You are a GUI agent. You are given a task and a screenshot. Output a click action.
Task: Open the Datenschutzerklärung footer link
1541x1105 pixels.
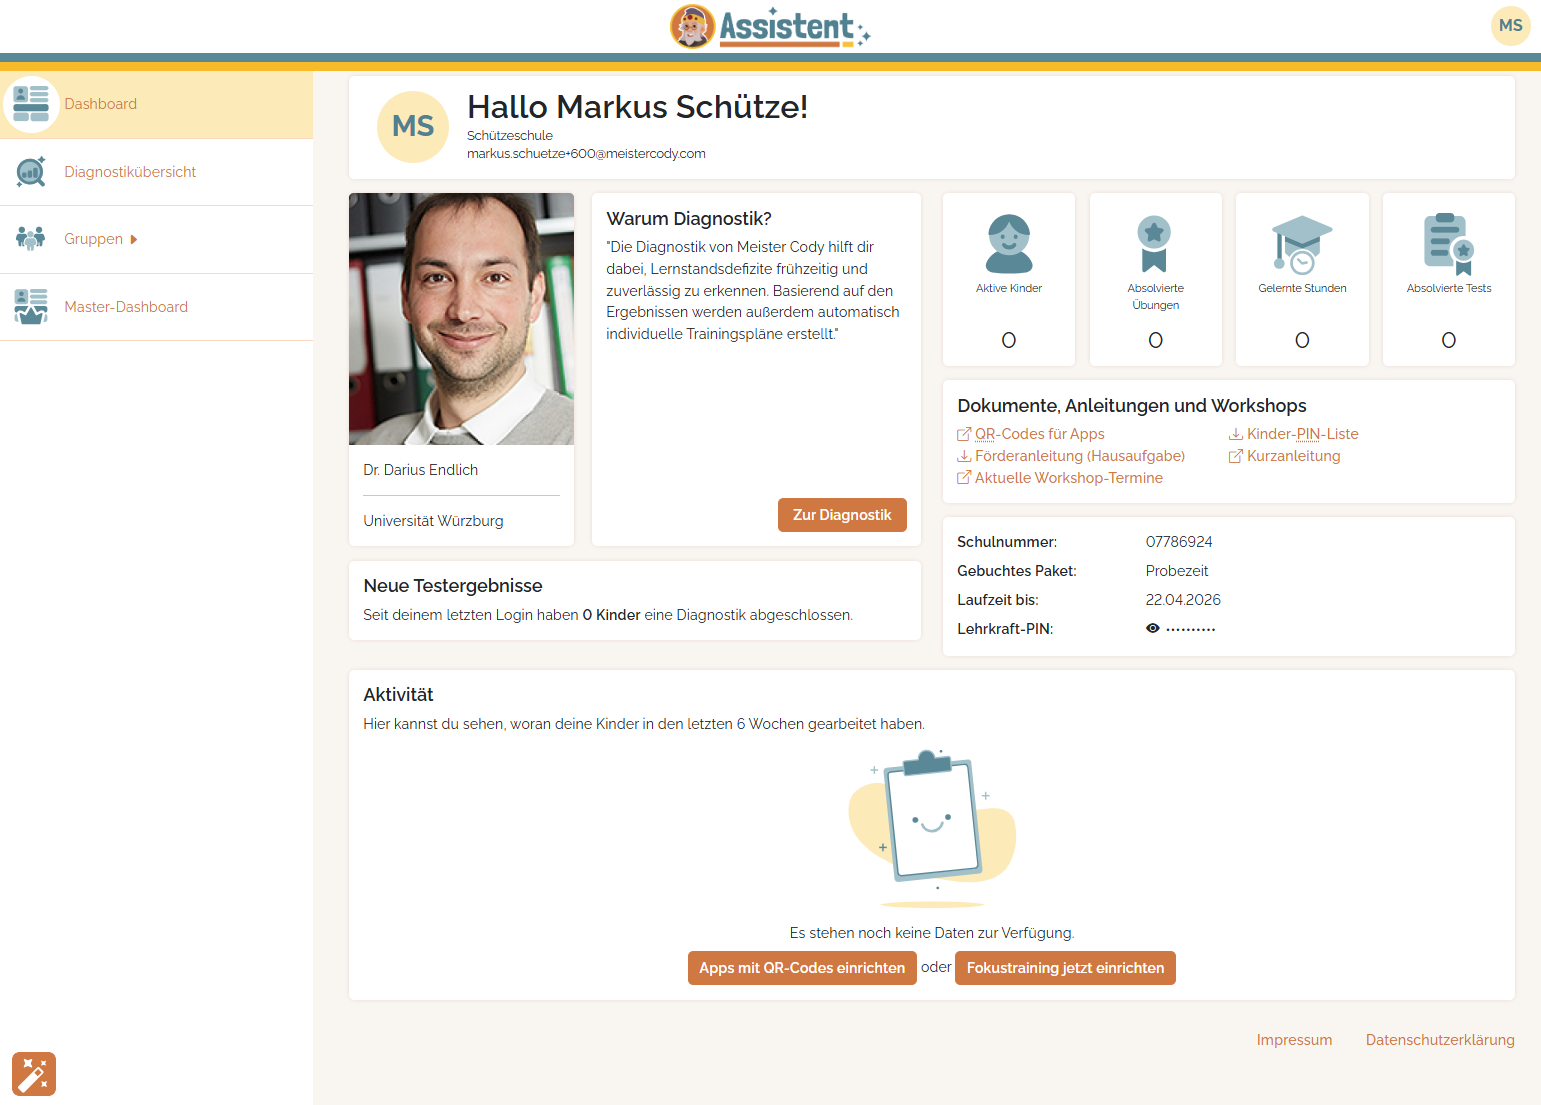pyautogui.click(x=1439, y=1040)
